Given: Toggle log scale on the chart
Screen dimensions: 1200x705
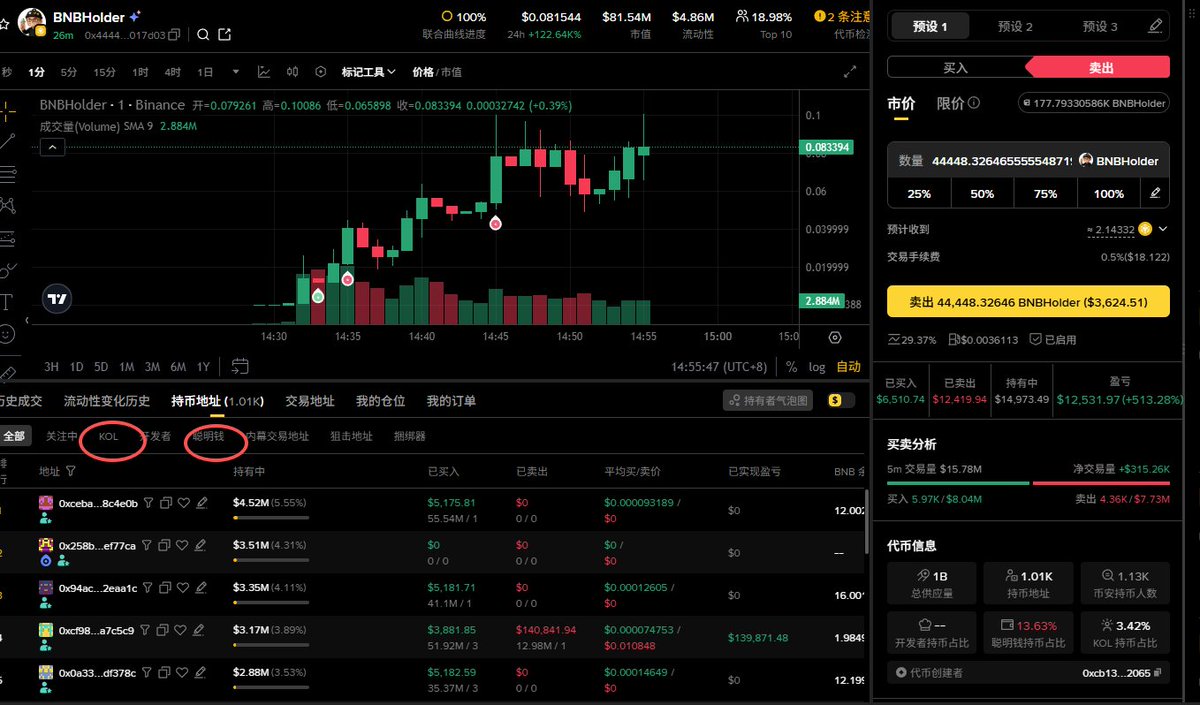Looking at the screenshot, I should click(817, 367).
